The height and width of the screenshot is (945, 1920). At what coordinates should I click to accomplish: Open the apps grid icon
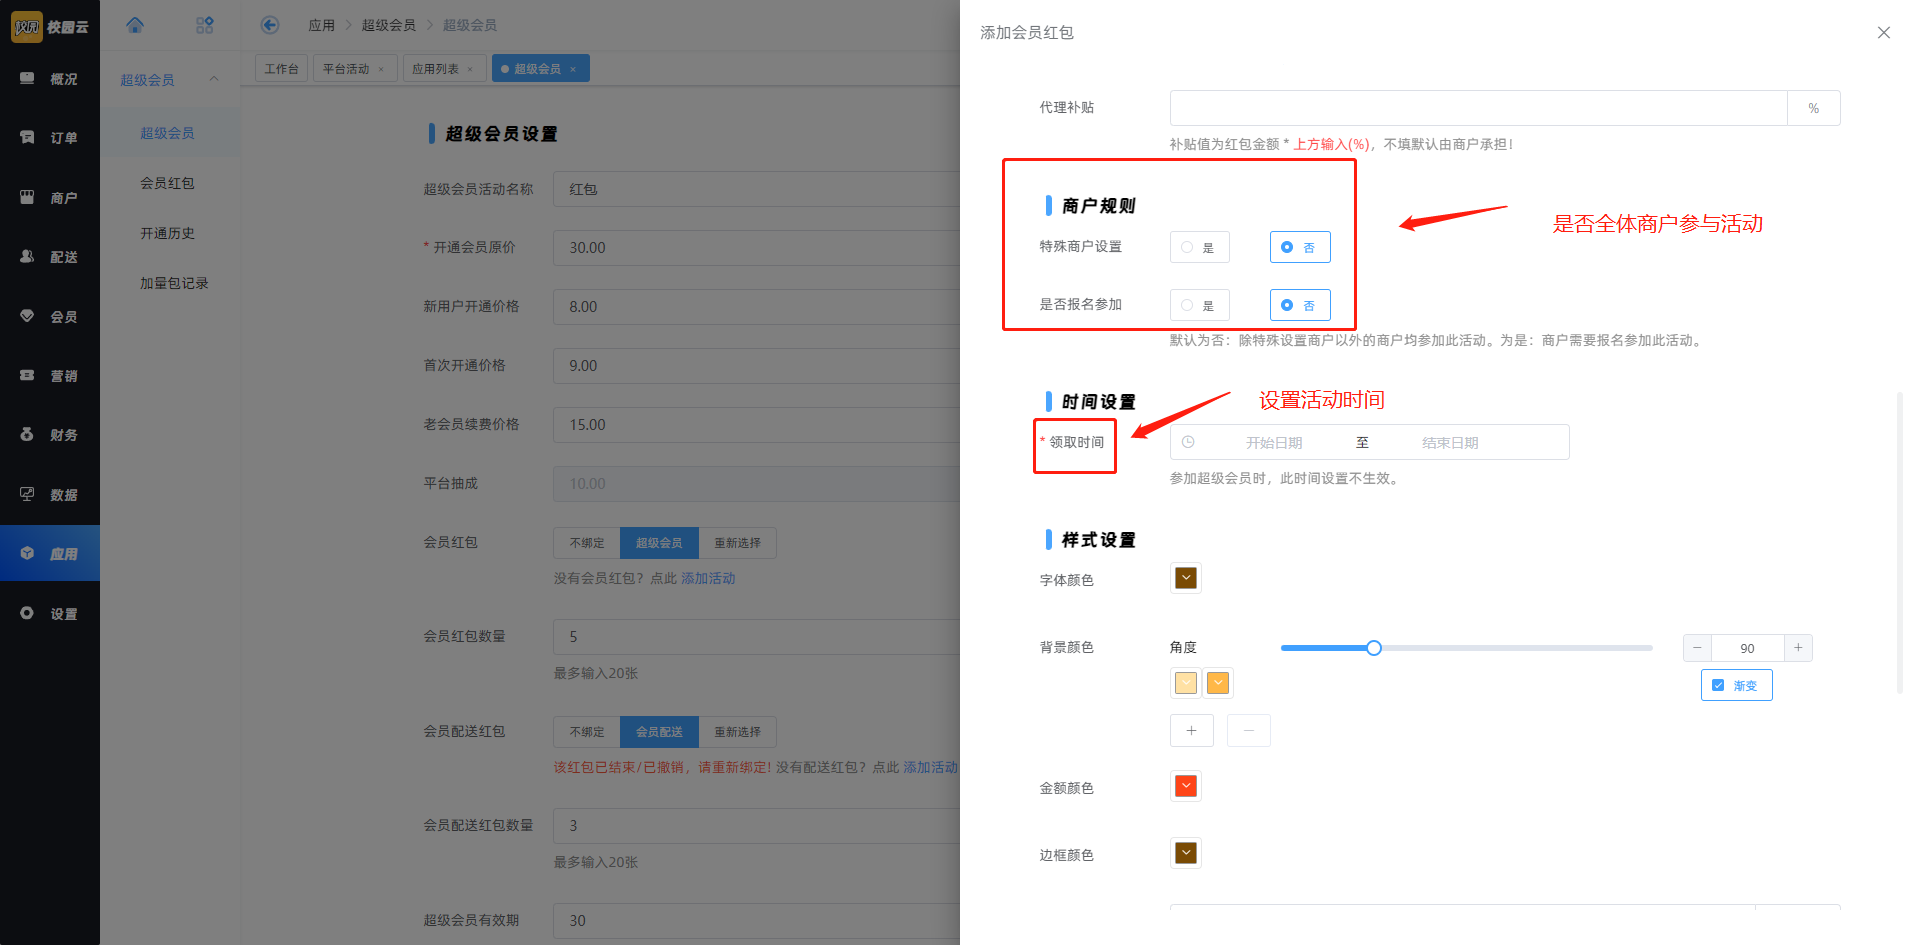[x=205, y=25]
